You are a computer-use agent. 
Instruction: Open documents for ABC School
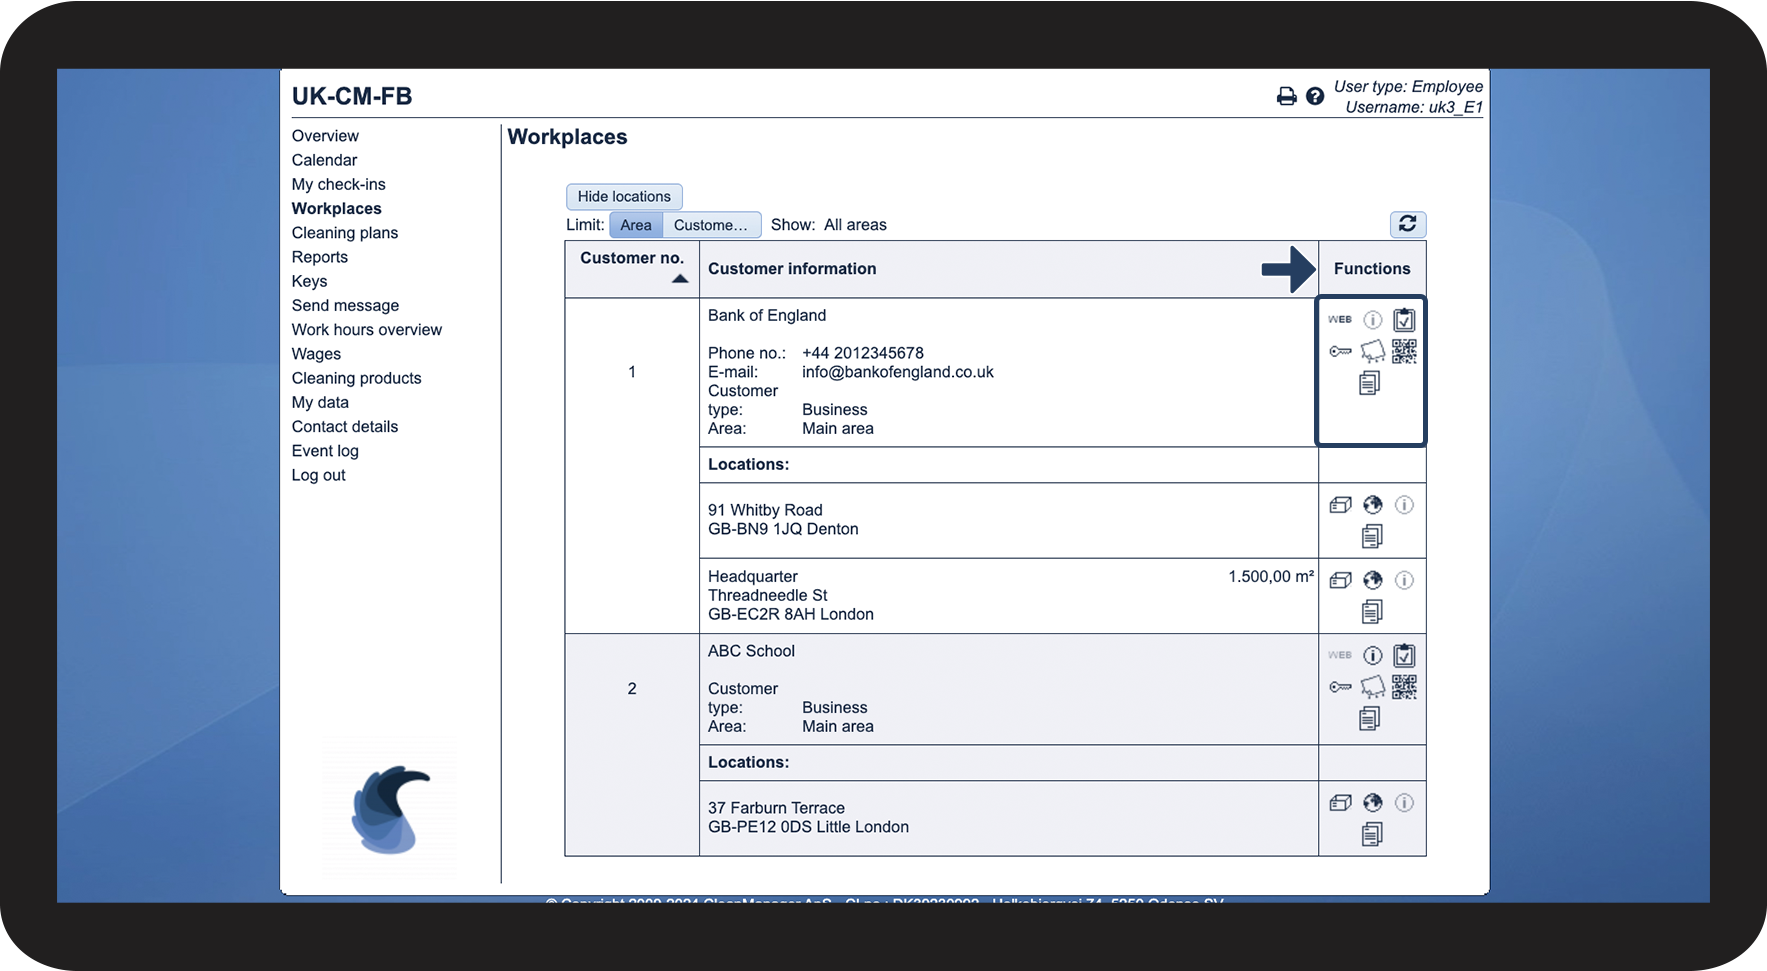pos(1370,718)
